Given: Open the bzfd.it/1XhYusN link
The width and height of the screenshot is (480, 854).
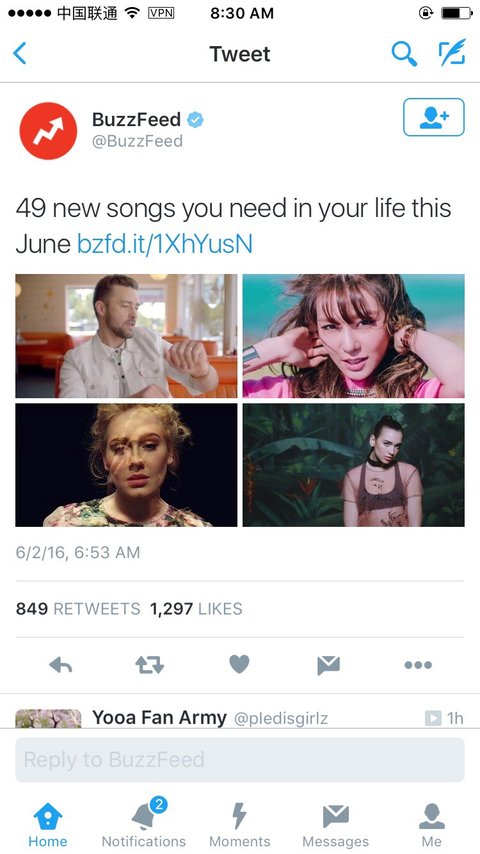Looking at the screenshot, I should (165, 244).
